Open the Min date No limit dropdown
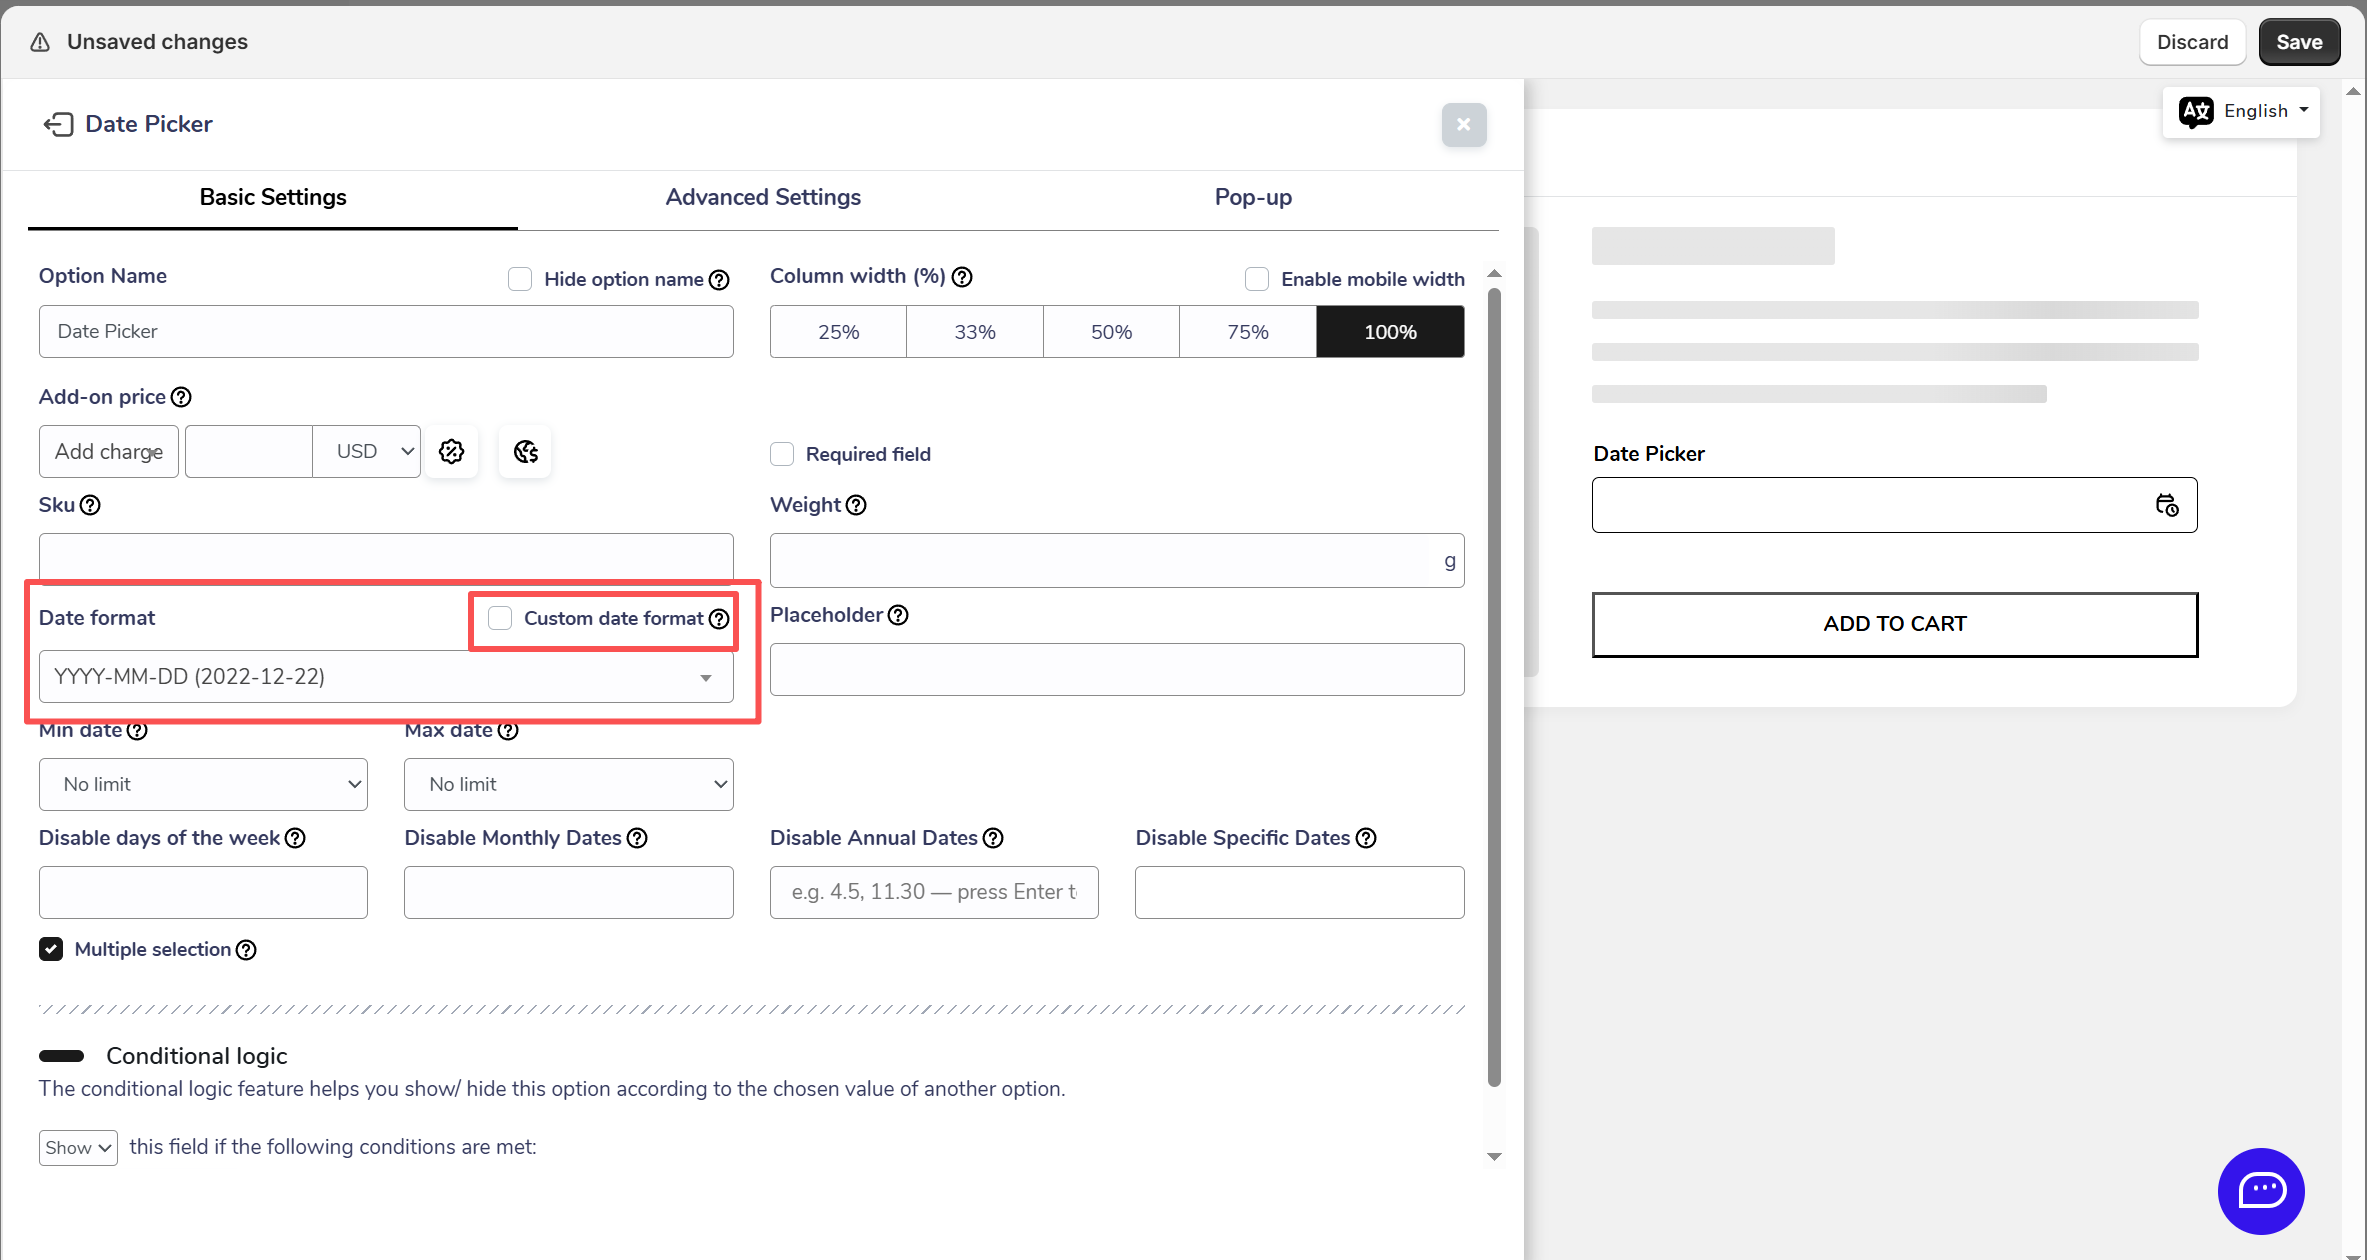Viewport: 2367px width, 1260px height. [203, 784]
